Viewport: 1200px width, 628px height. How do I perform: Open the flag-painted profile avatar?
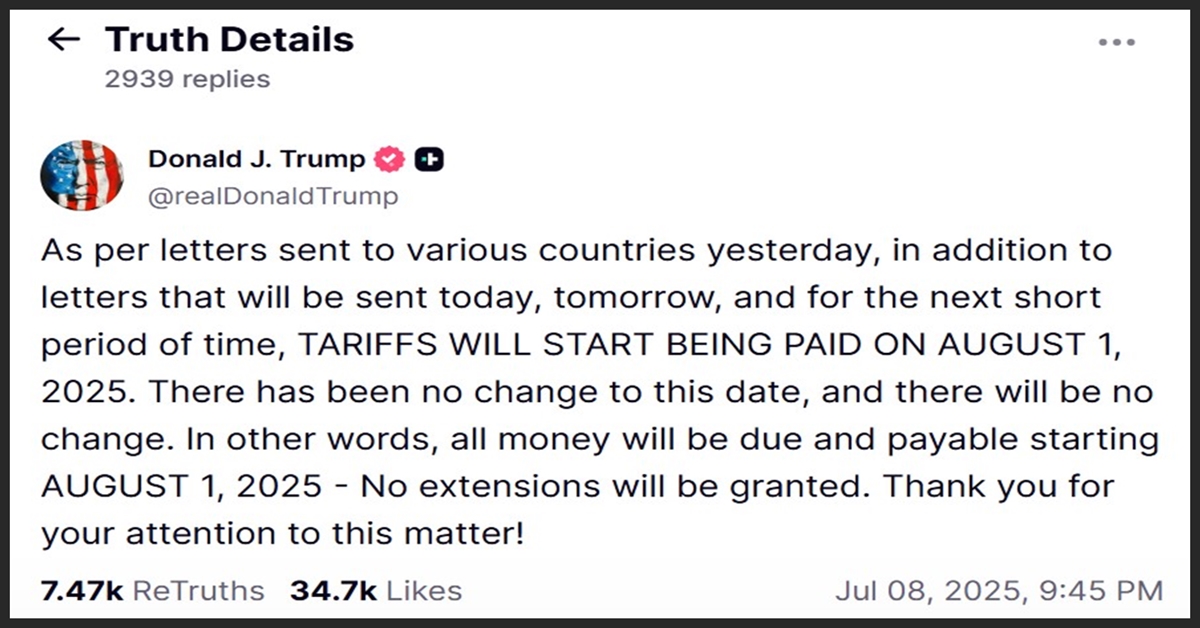(x=82, y=175)
